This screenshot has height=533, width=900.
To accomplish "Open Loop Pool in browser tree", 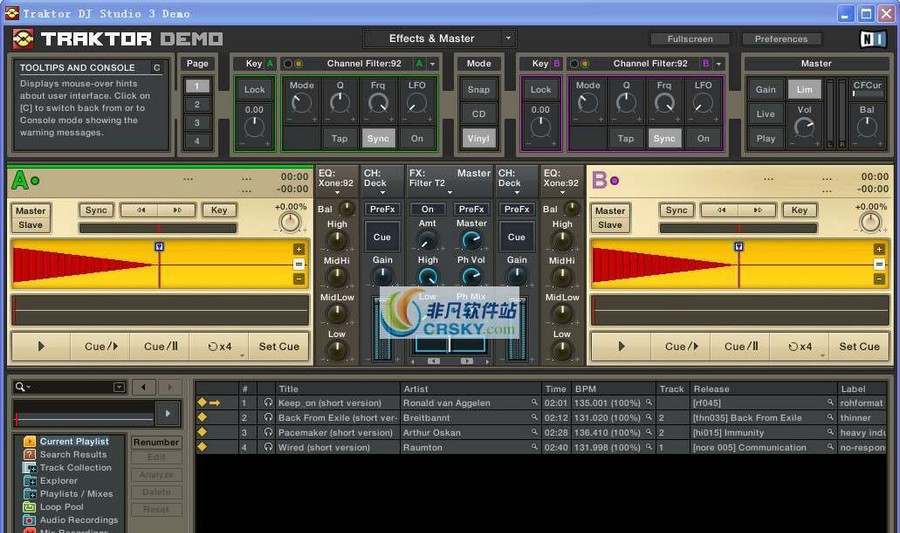I will (61, 507).
